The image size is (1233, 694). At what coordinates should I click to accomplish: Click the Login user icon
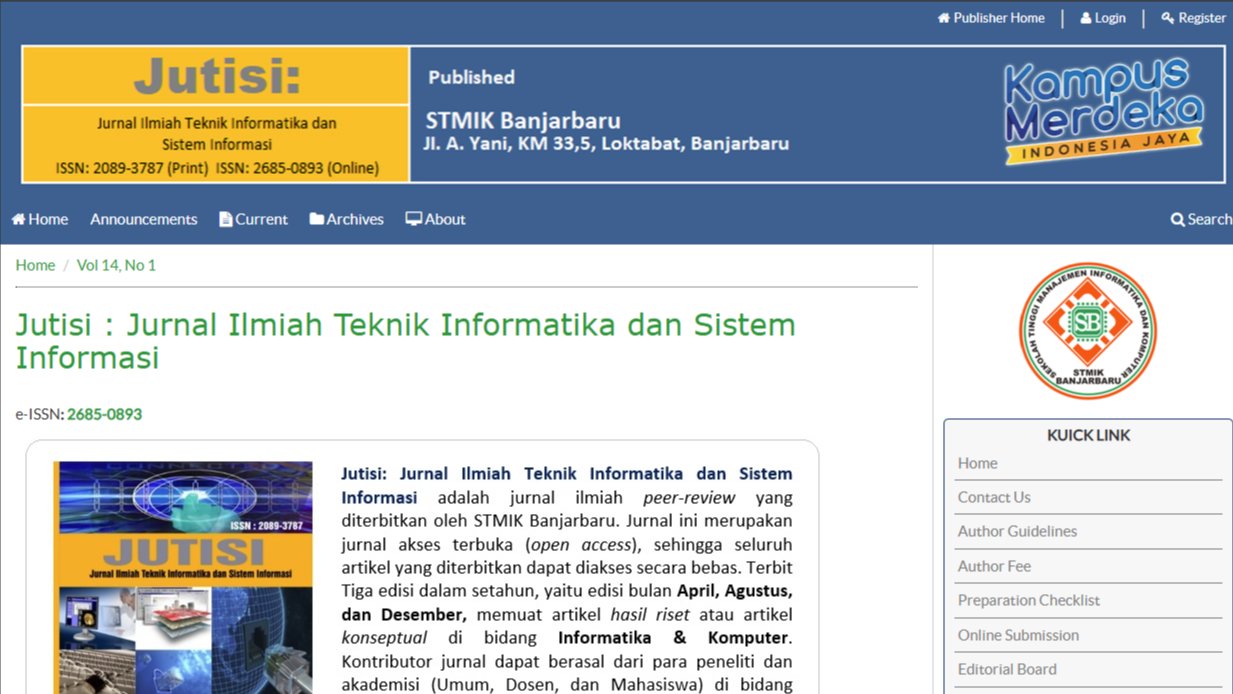(x=1086, y=18)
